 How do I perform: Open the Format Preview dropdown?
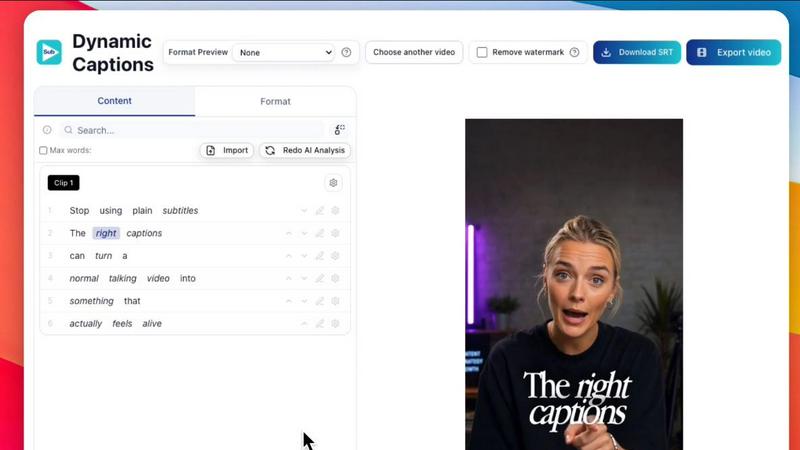coord(284,53)
